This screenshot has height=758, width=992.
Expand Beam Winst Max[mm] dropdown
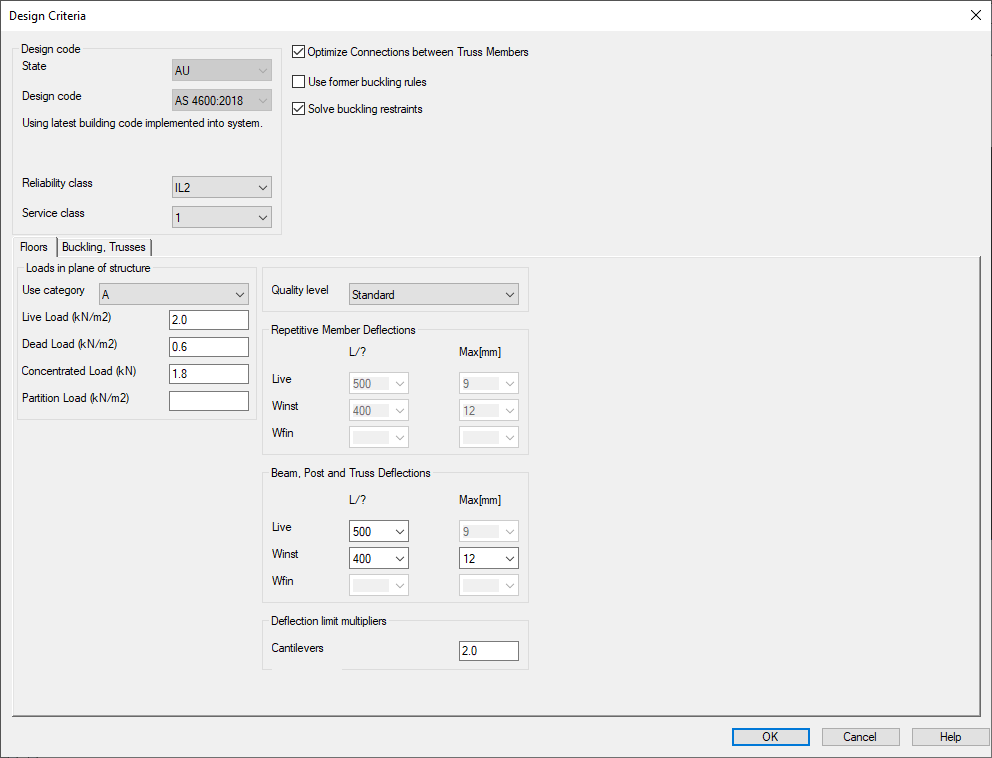coord(488,559)
